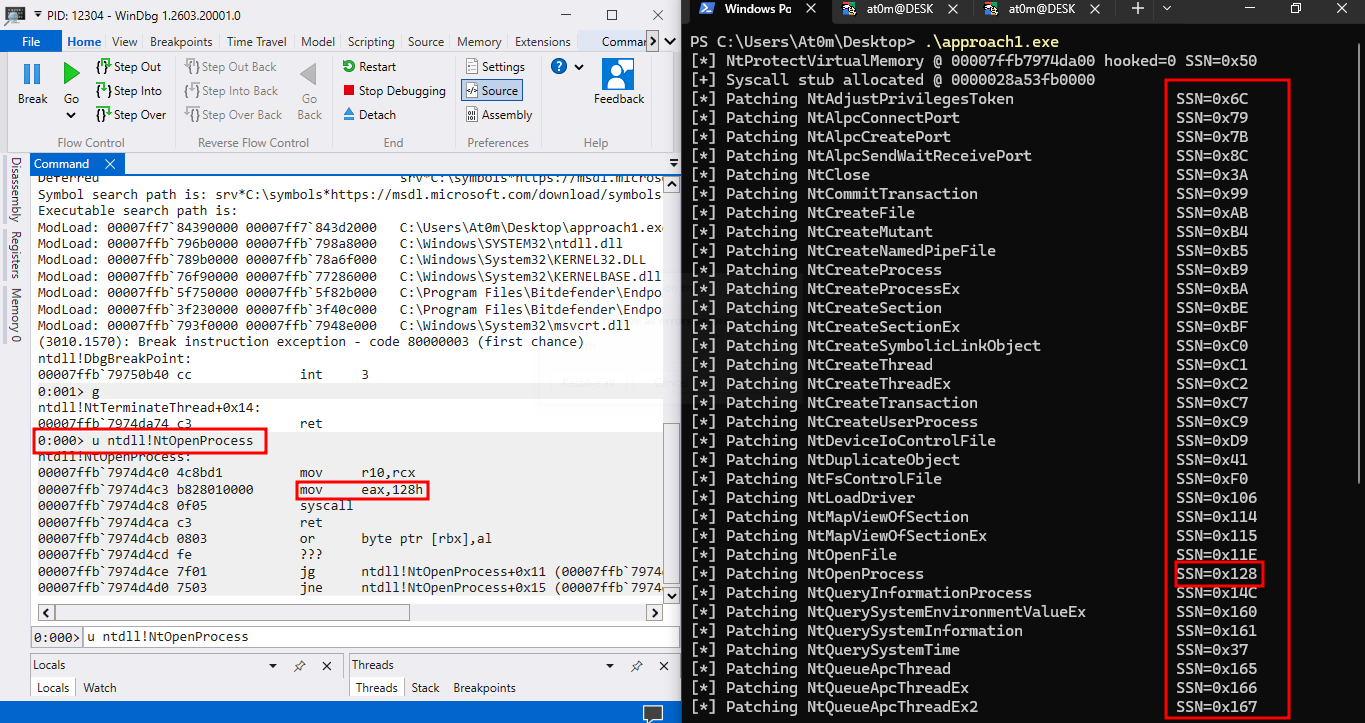Open the terminal new tab profile dropdown
Screen dimensions: 1365x723
click(x=1167, y=8)
